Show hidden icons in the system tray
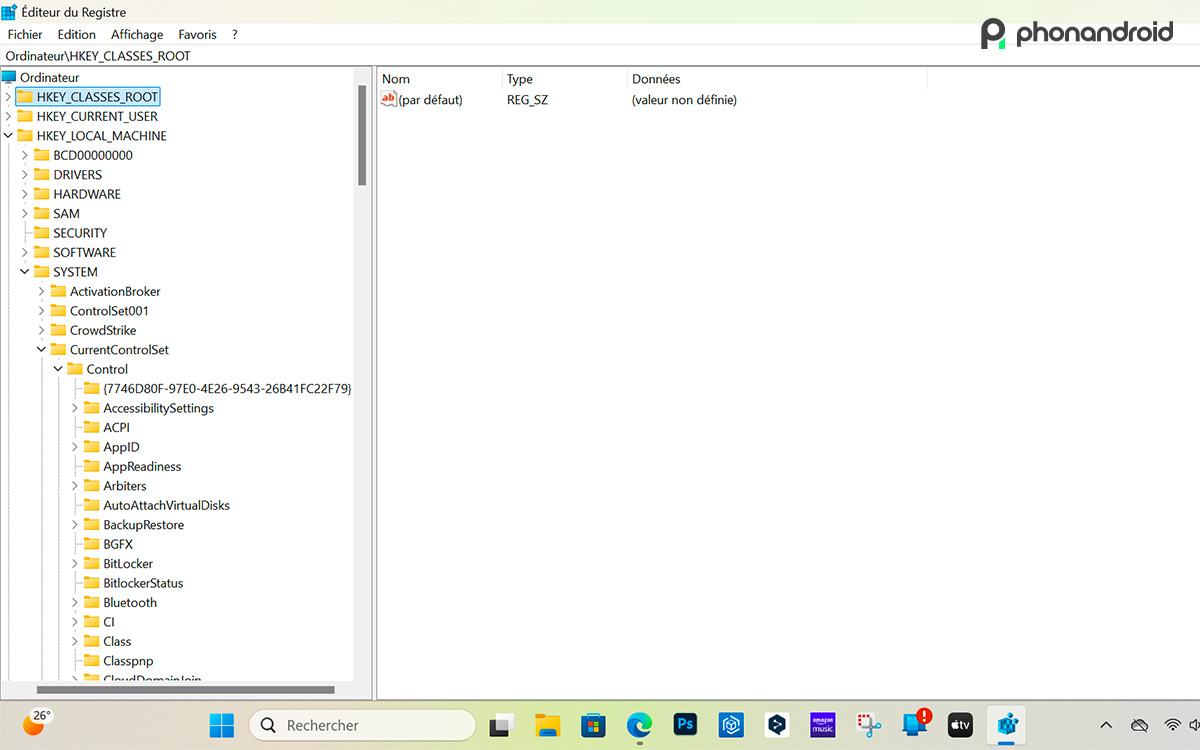 click(x=1105, y=724)
